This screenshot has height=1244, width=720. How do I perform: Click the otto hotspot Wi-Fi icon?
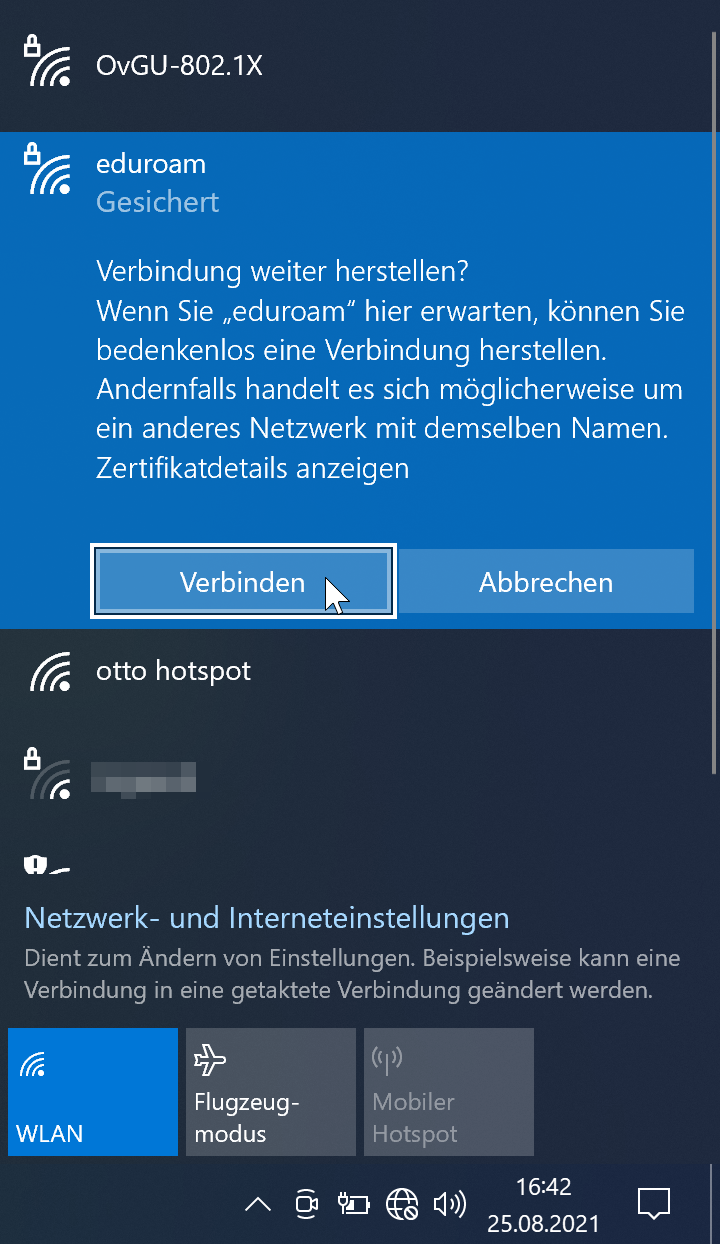click(x=51, y=671)
